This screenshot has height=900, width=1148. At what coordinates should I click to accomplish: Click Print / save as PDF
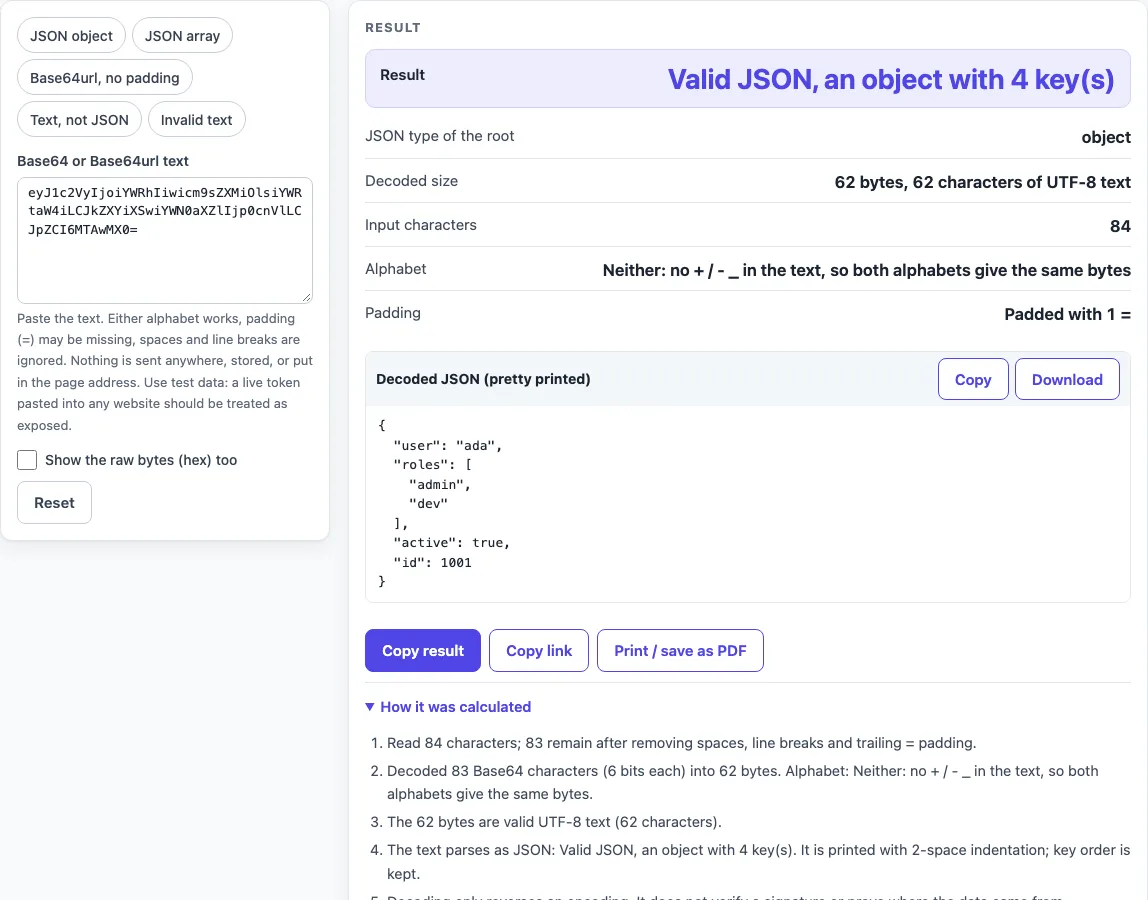pyautogui.click(x=680, y=650)
